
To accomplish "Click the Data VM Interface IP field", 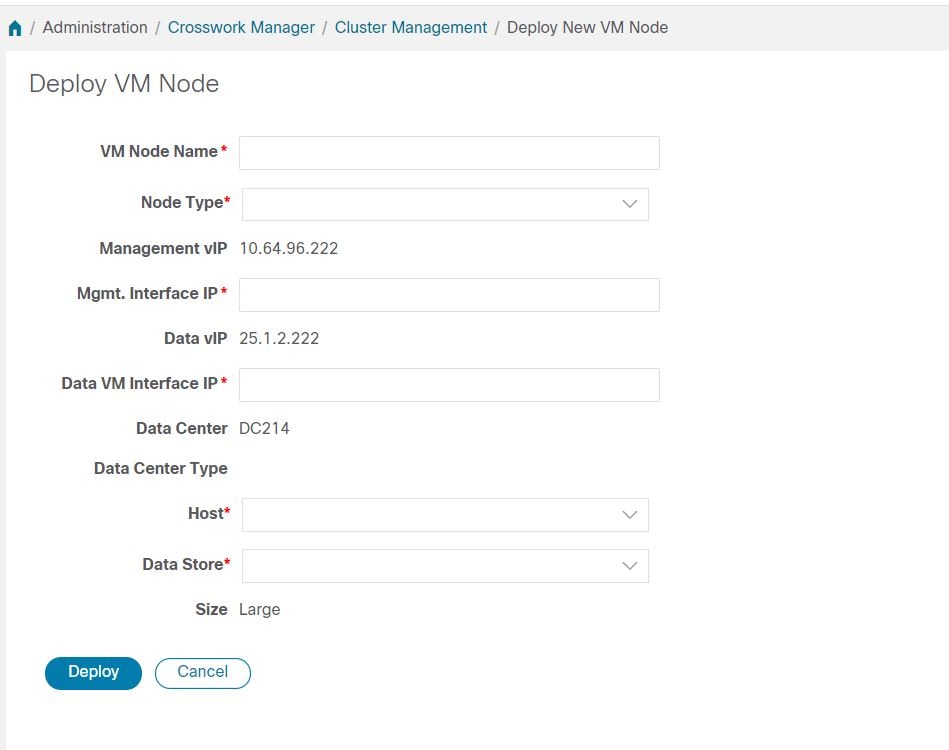I will [448, 384].
